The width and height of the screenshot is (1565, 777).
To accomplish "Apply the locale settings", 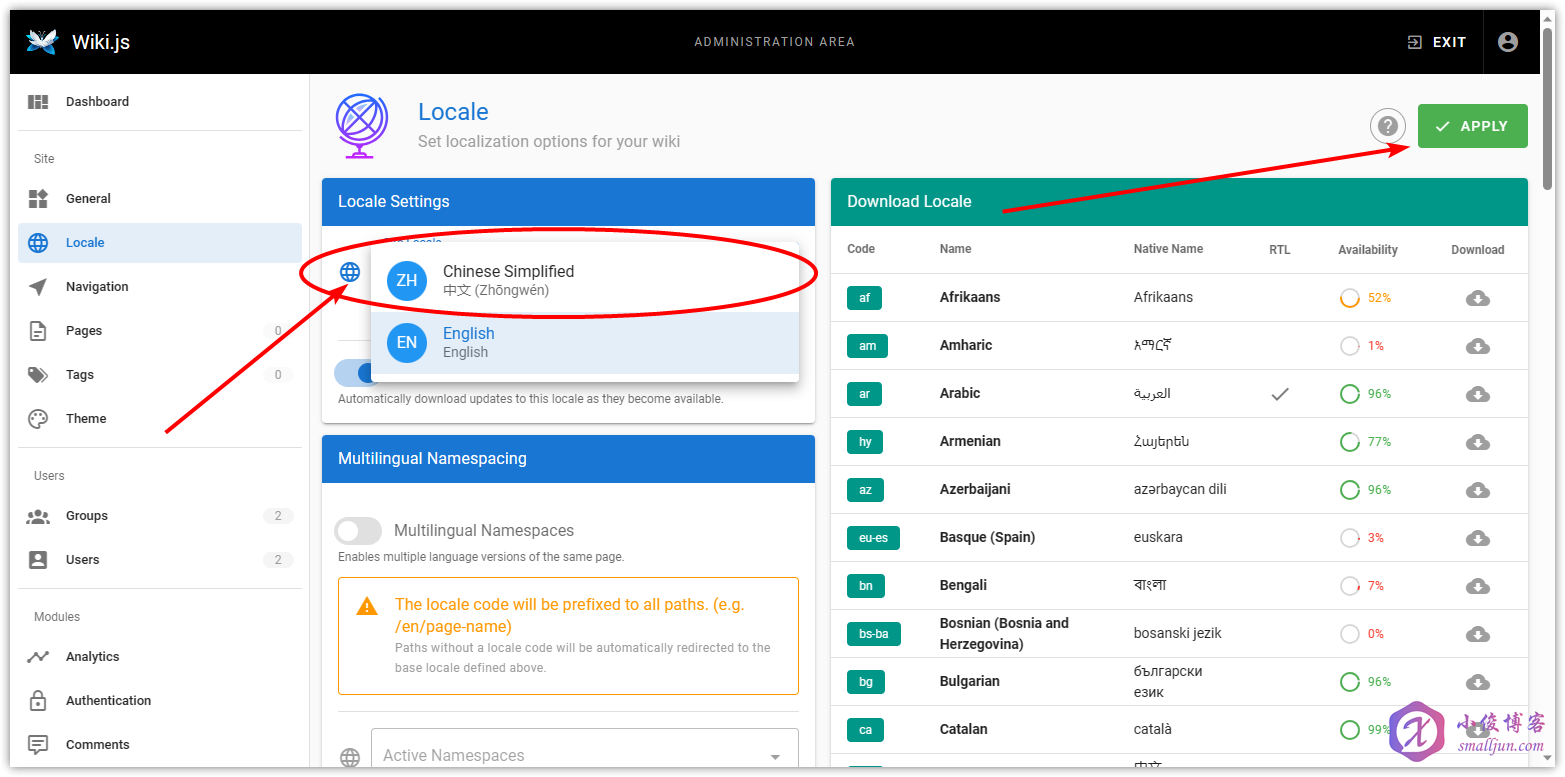I will (1472, 126).
